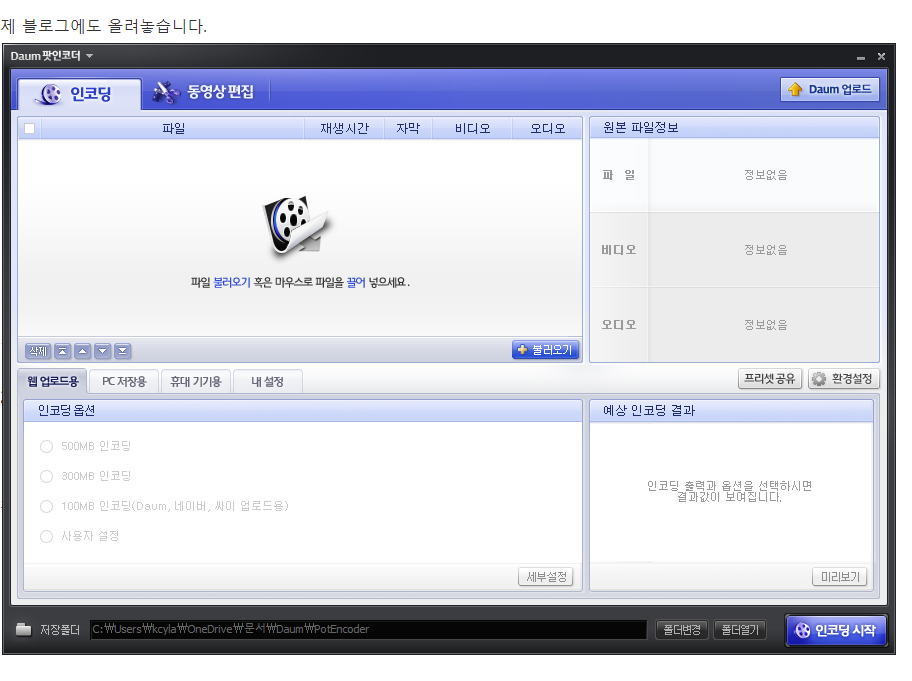912x681 pixels.
Task: Select the PC 저장용 tab
Action: point(124,382)
